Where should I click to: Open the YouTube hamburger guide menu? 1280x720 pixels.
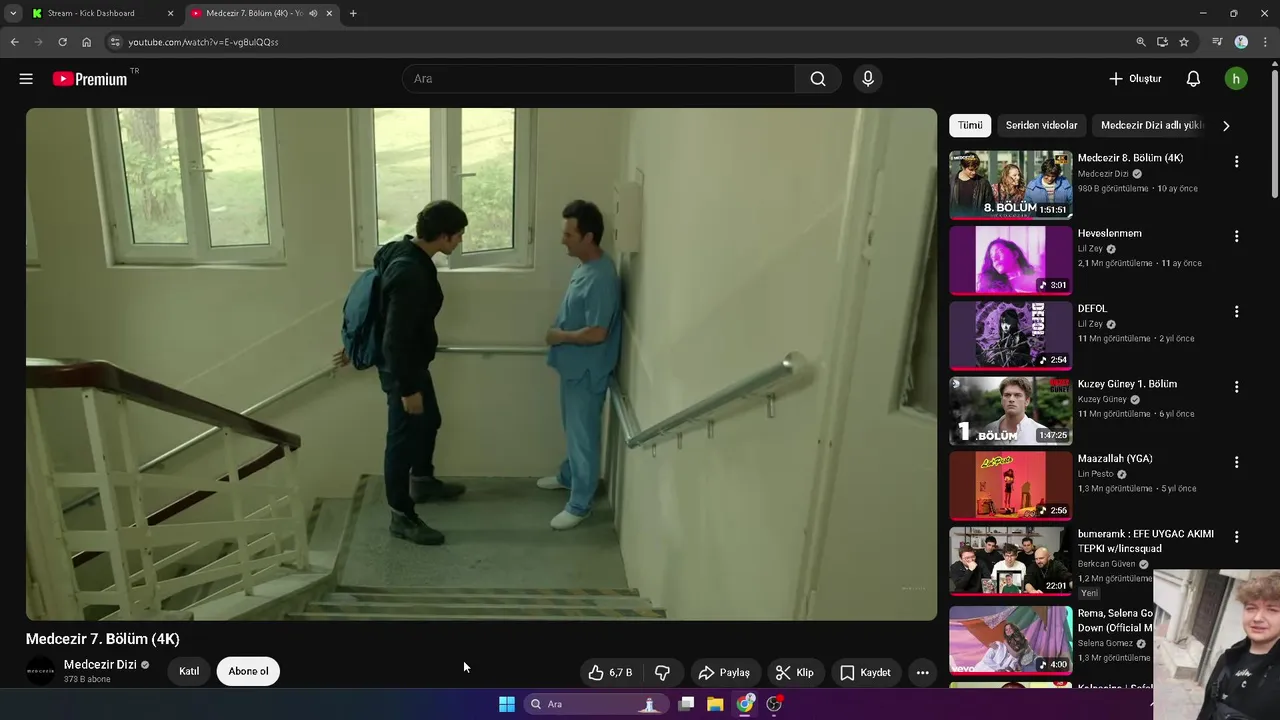coord(26,79)
